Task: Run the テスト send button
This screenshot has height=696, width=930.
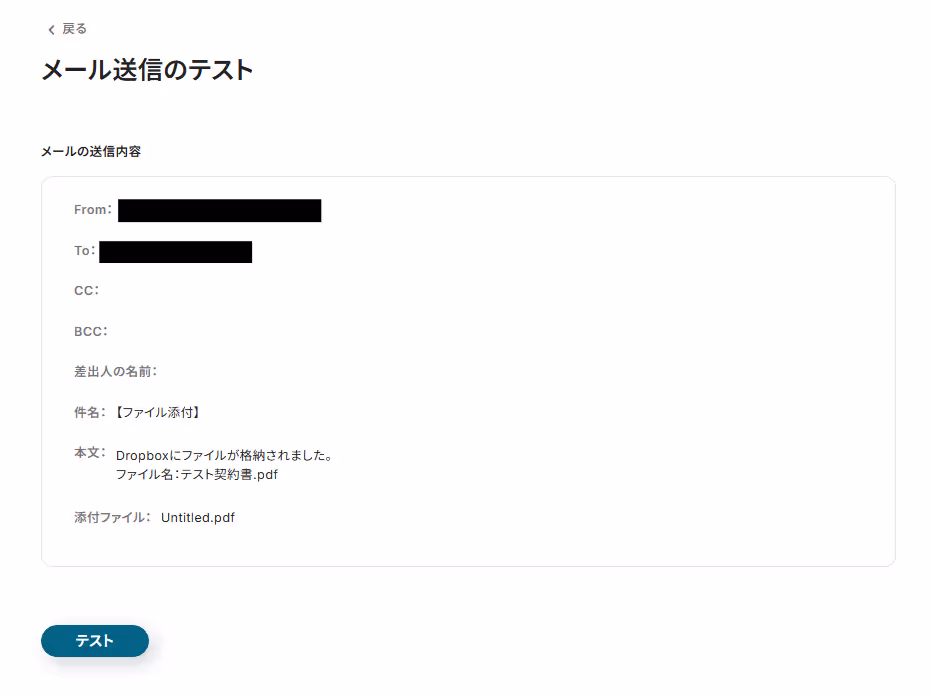Action: pyautogui.click(x=95, y=641)
